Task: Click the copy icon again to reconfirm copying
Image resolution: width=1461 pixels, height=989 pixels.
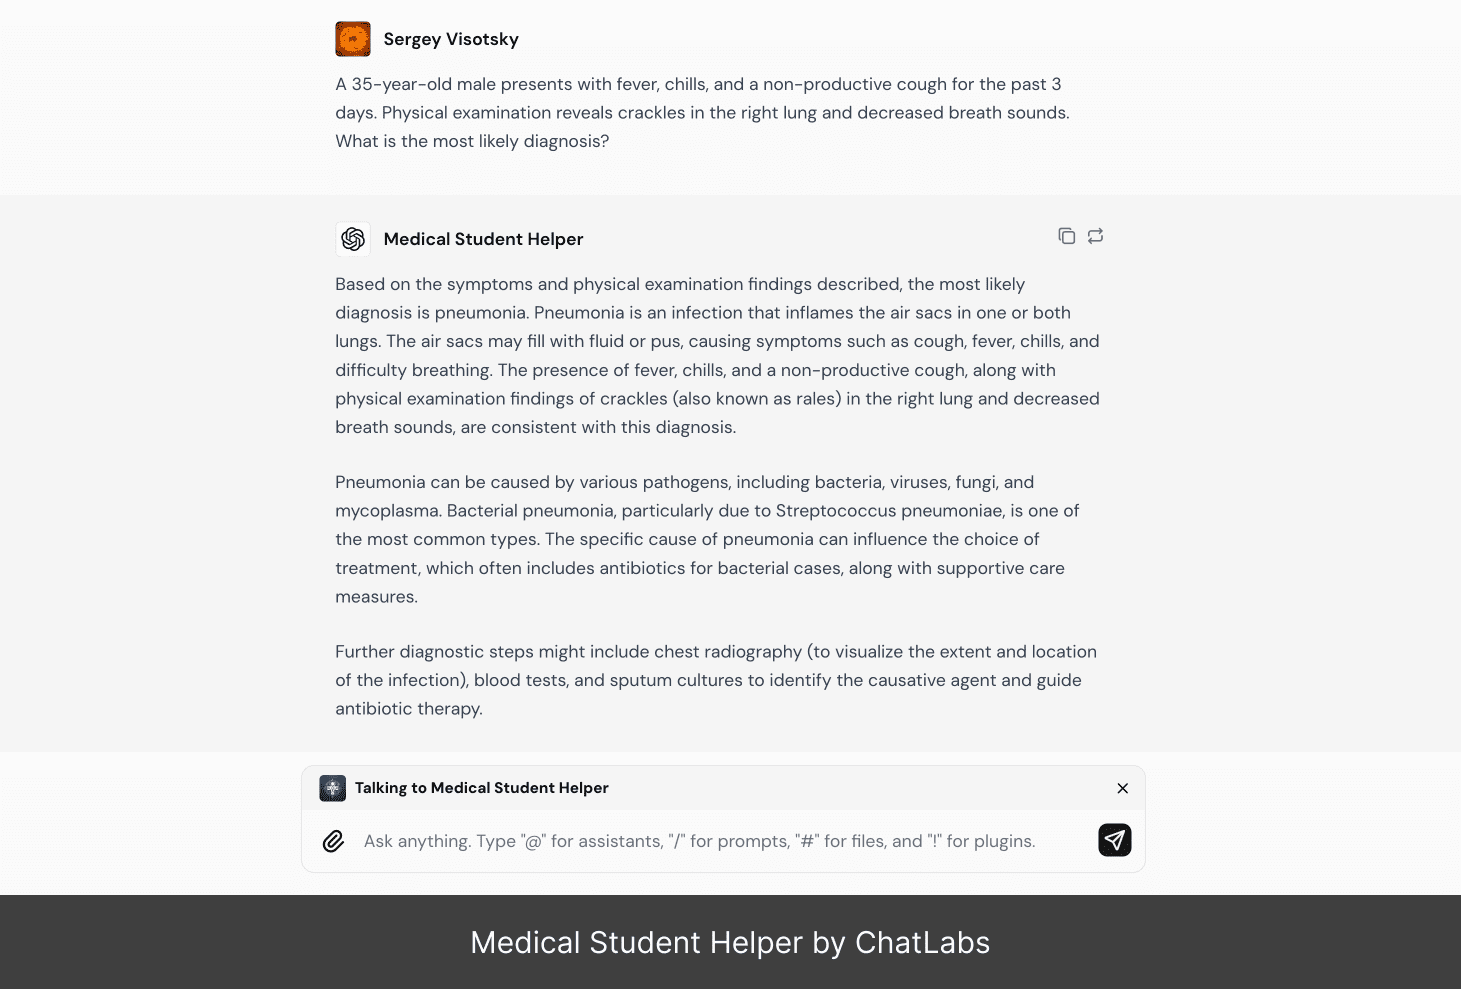Action: 1066,235
